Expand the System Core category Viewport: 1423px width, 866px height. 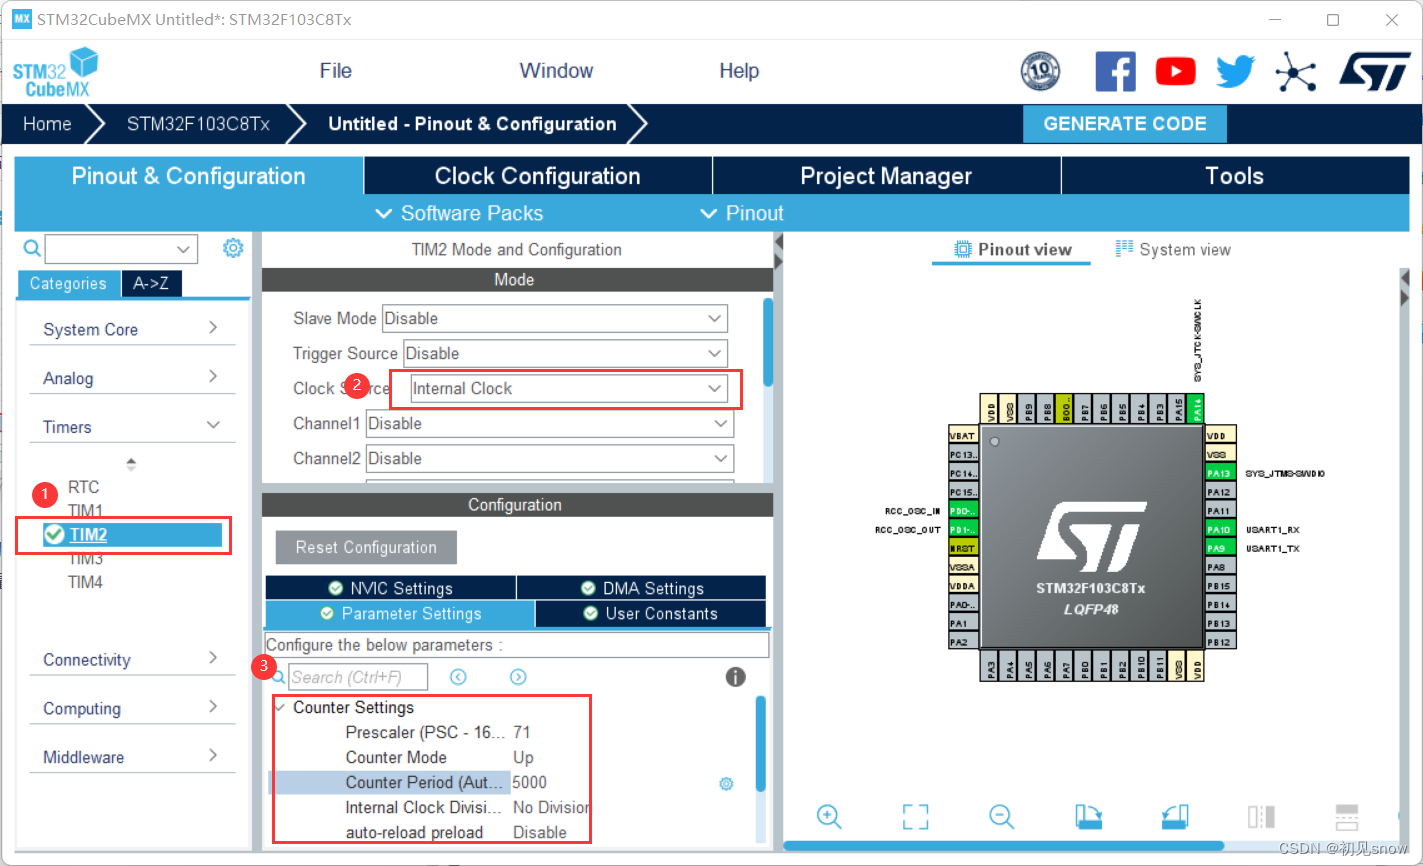131,329
